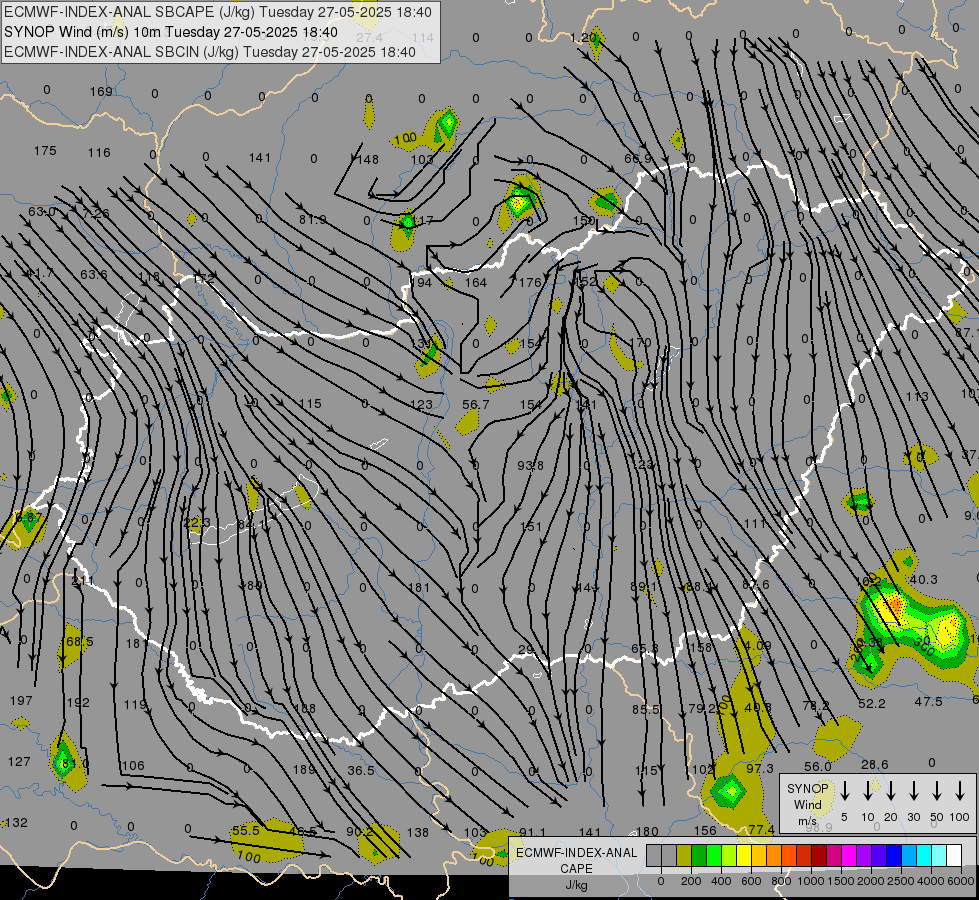Pick the pure yellow CAPE legend swatch
979x900 pixels.
(744, 856)
